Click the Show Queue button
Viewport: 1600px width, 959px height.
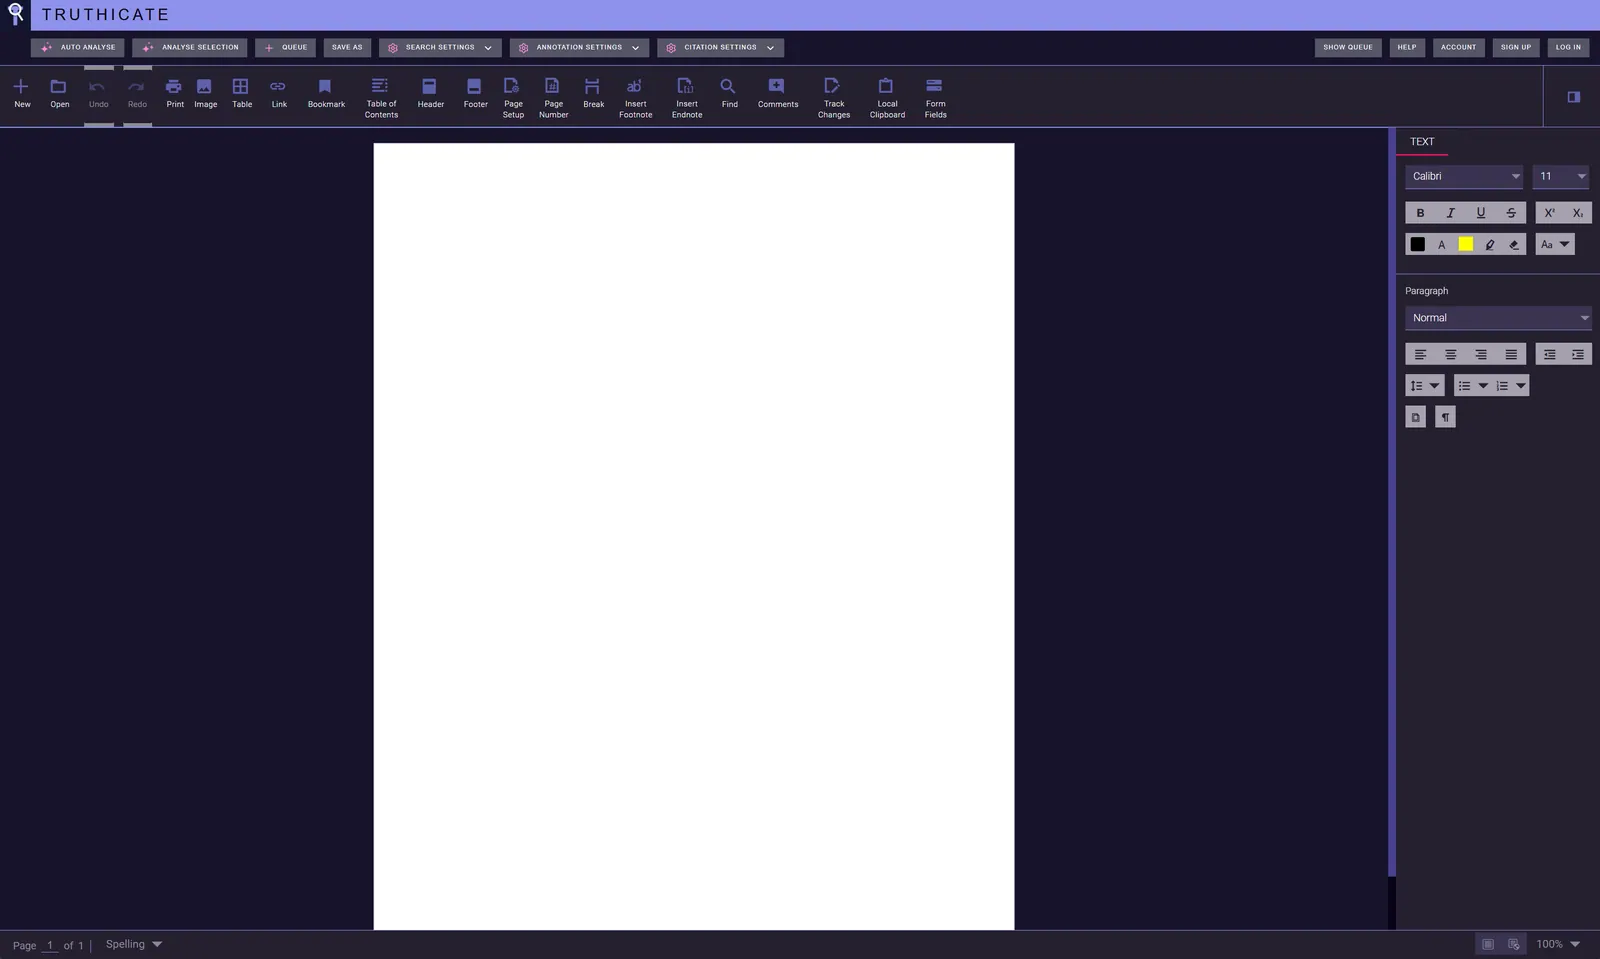click(1348, 48)
